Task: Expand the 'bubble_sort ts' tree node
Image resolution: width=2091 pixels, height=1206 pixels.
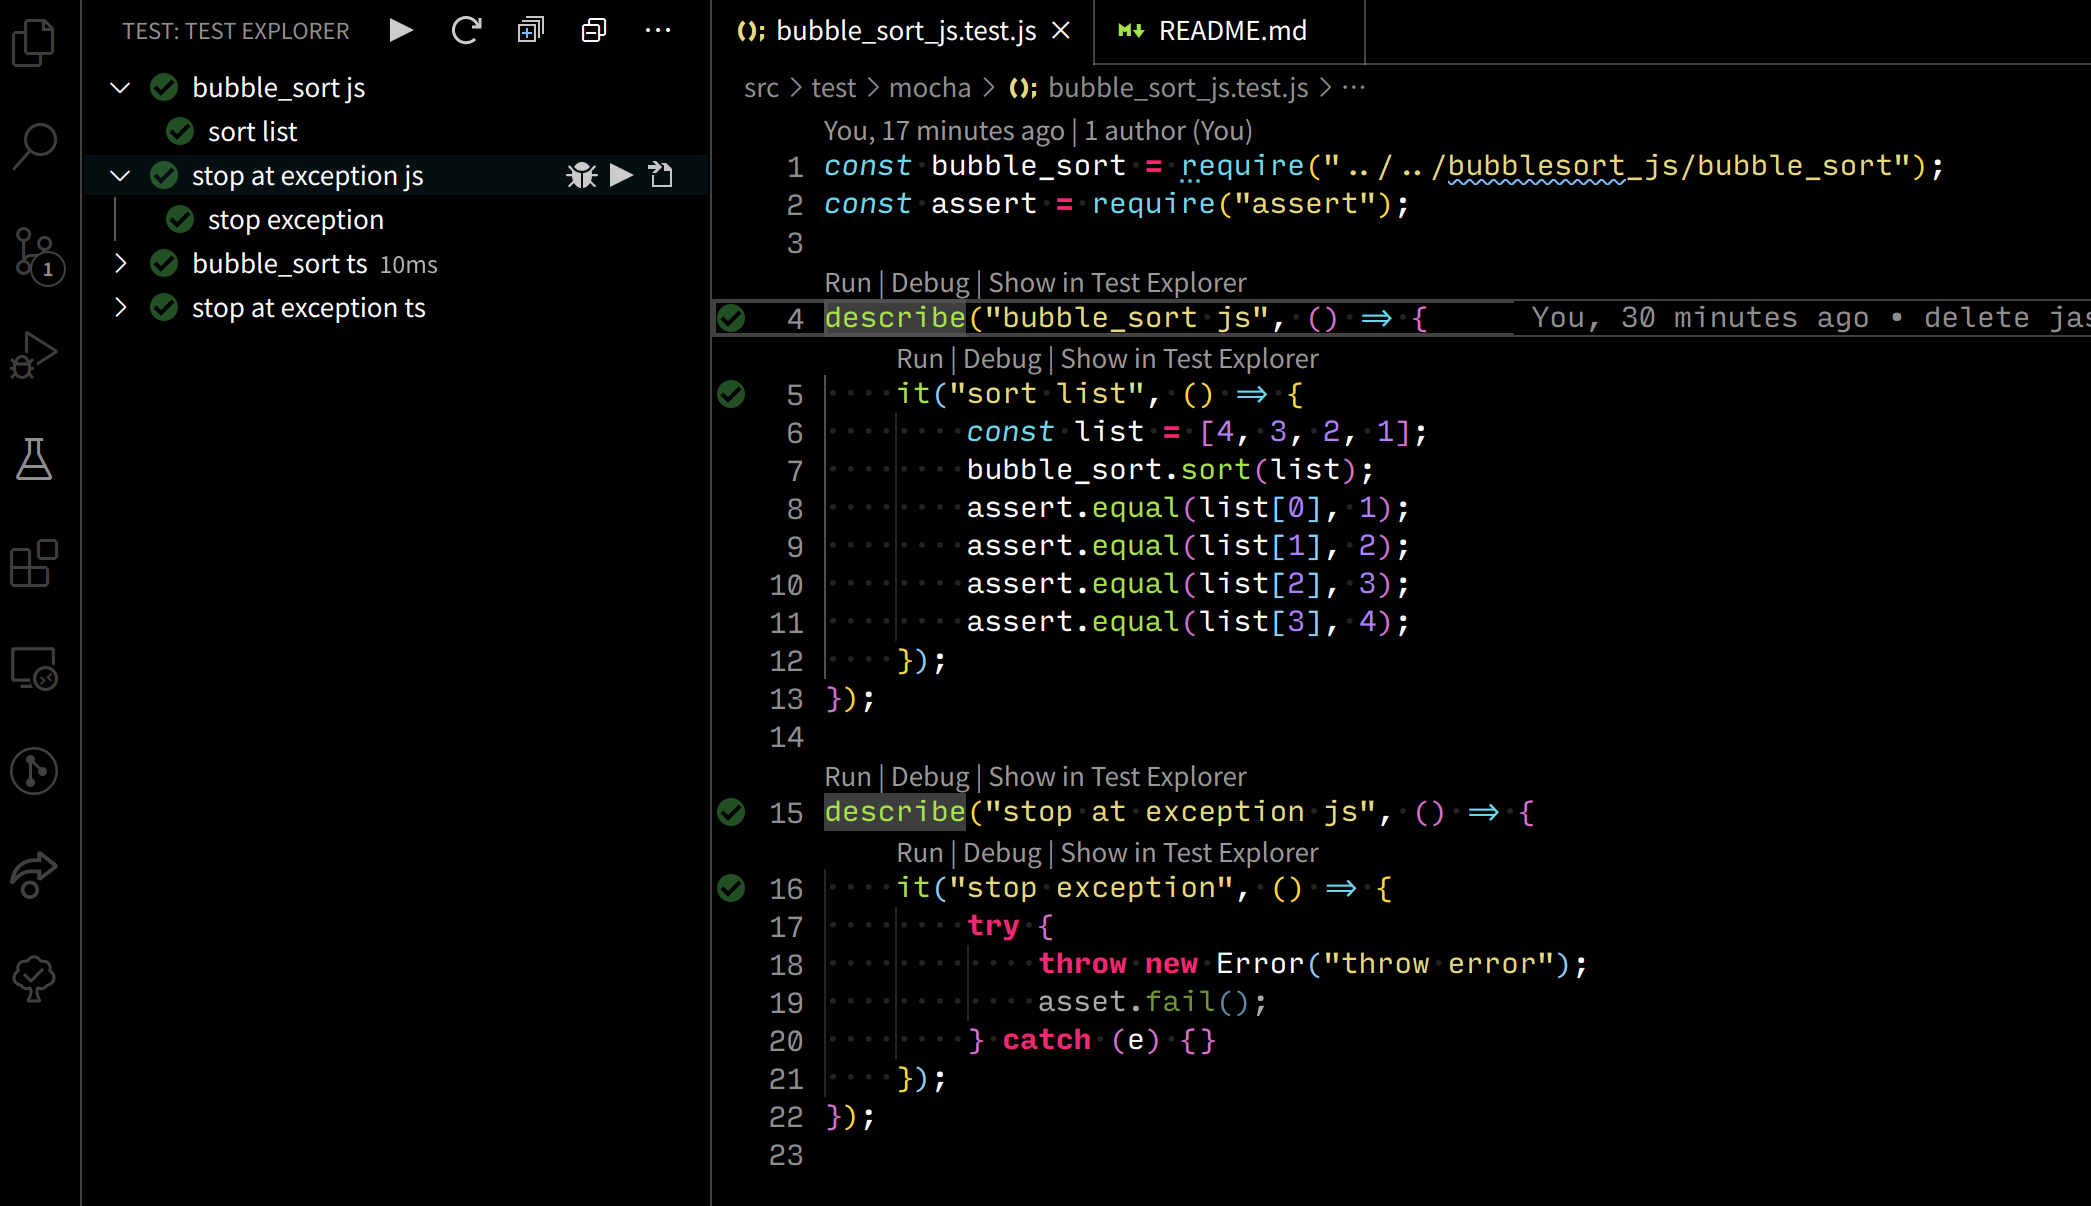Action: (120, 264)
